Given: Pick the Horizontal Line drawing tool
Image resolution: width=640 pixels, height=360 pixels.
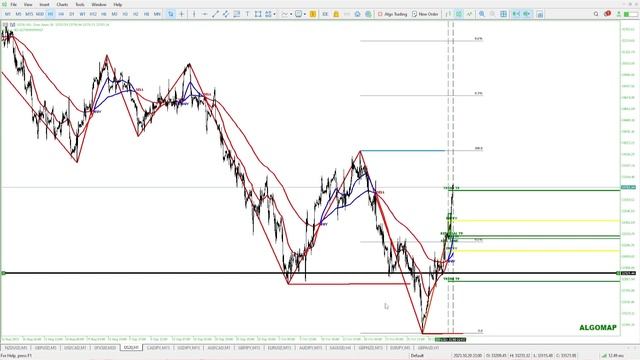Looking at the screenshot, I should point(204,14).
